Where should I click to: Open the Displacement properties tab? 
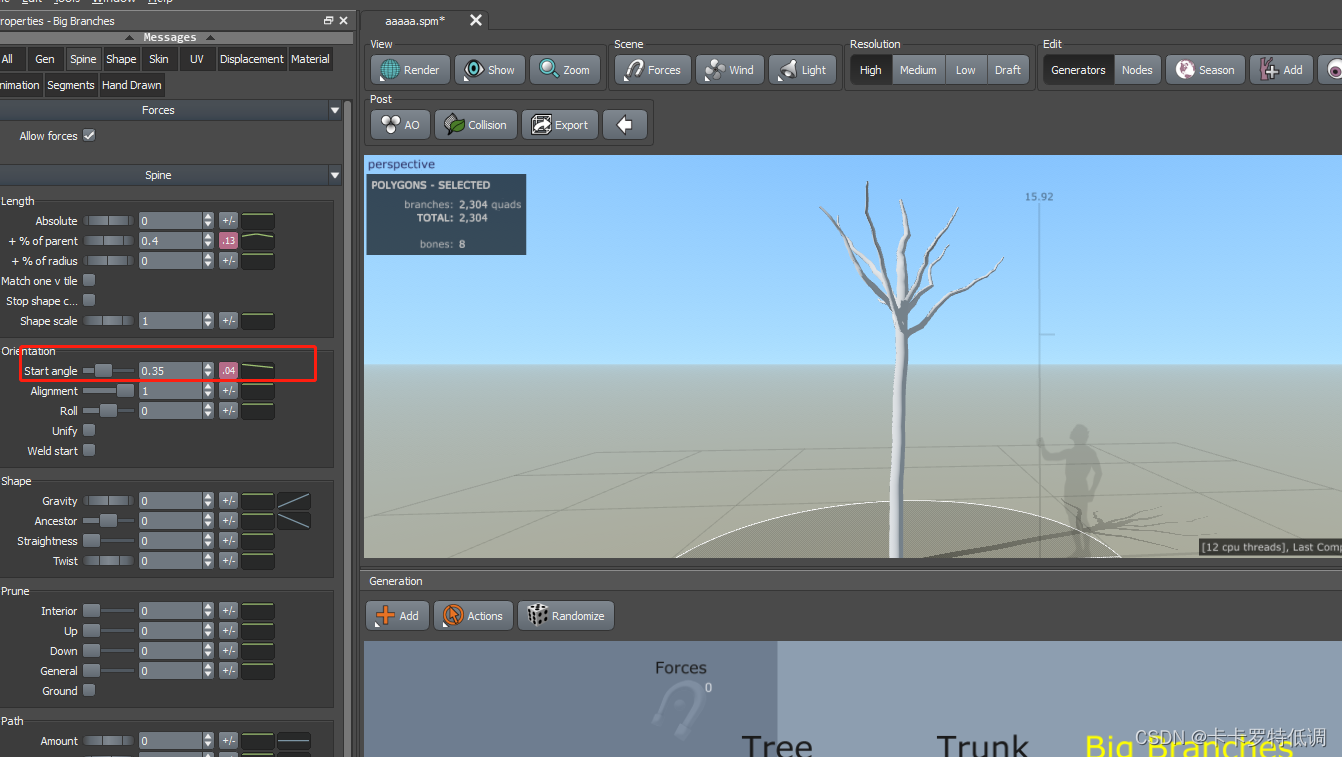pyautogui.click(x=251, y=60)
